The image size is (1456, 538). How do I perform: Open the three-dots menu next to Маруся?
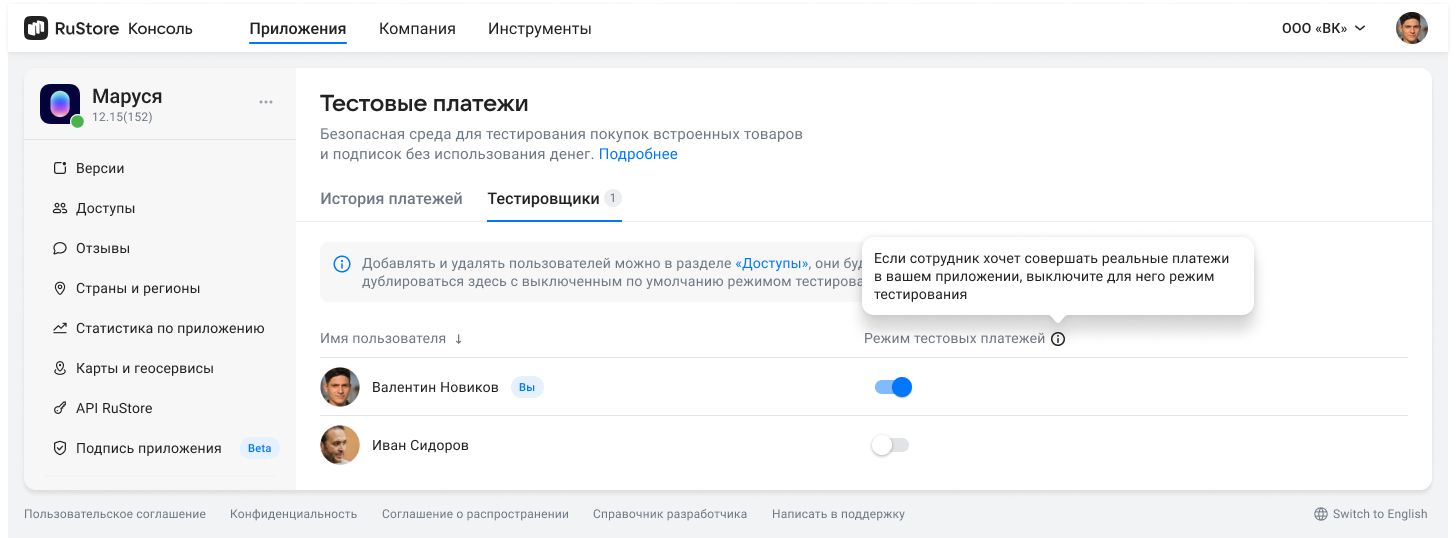[x=266, y=102]
